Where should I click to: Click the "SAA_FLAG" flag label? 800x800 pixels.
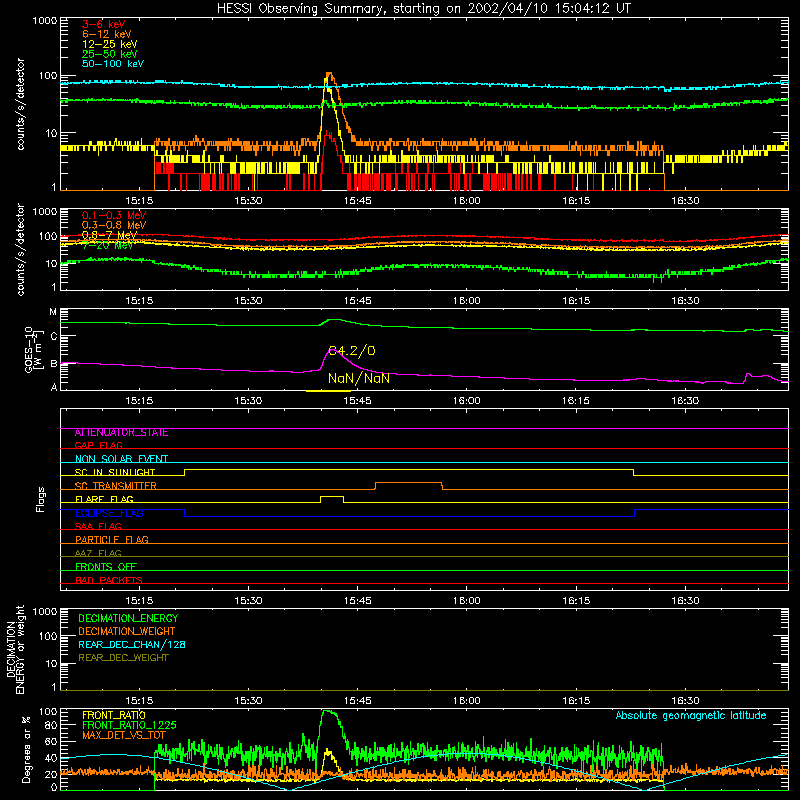[98, 526]
